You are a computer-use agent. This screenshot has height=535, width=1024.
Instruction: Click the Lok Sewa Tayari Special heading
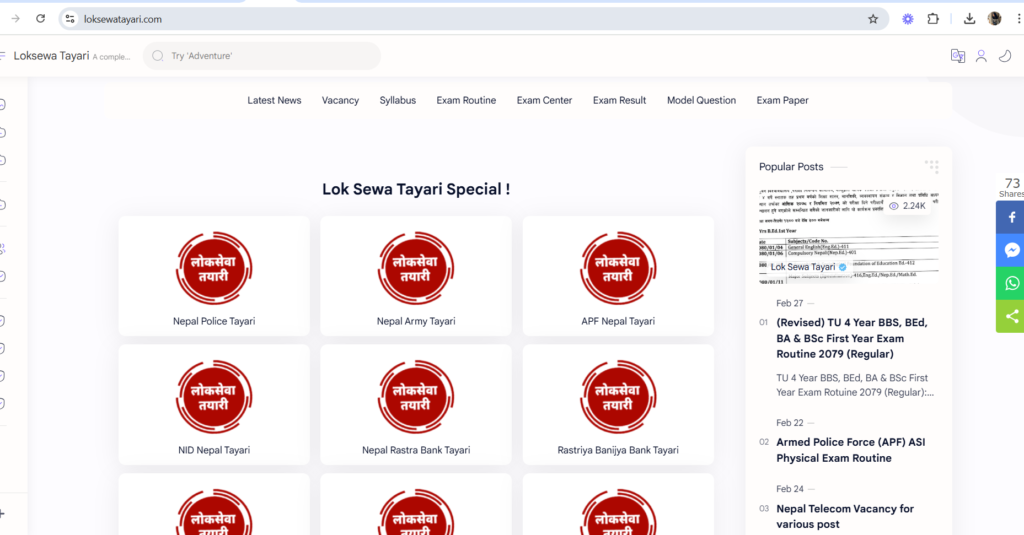pyautogui.click(x=416, y=189)
